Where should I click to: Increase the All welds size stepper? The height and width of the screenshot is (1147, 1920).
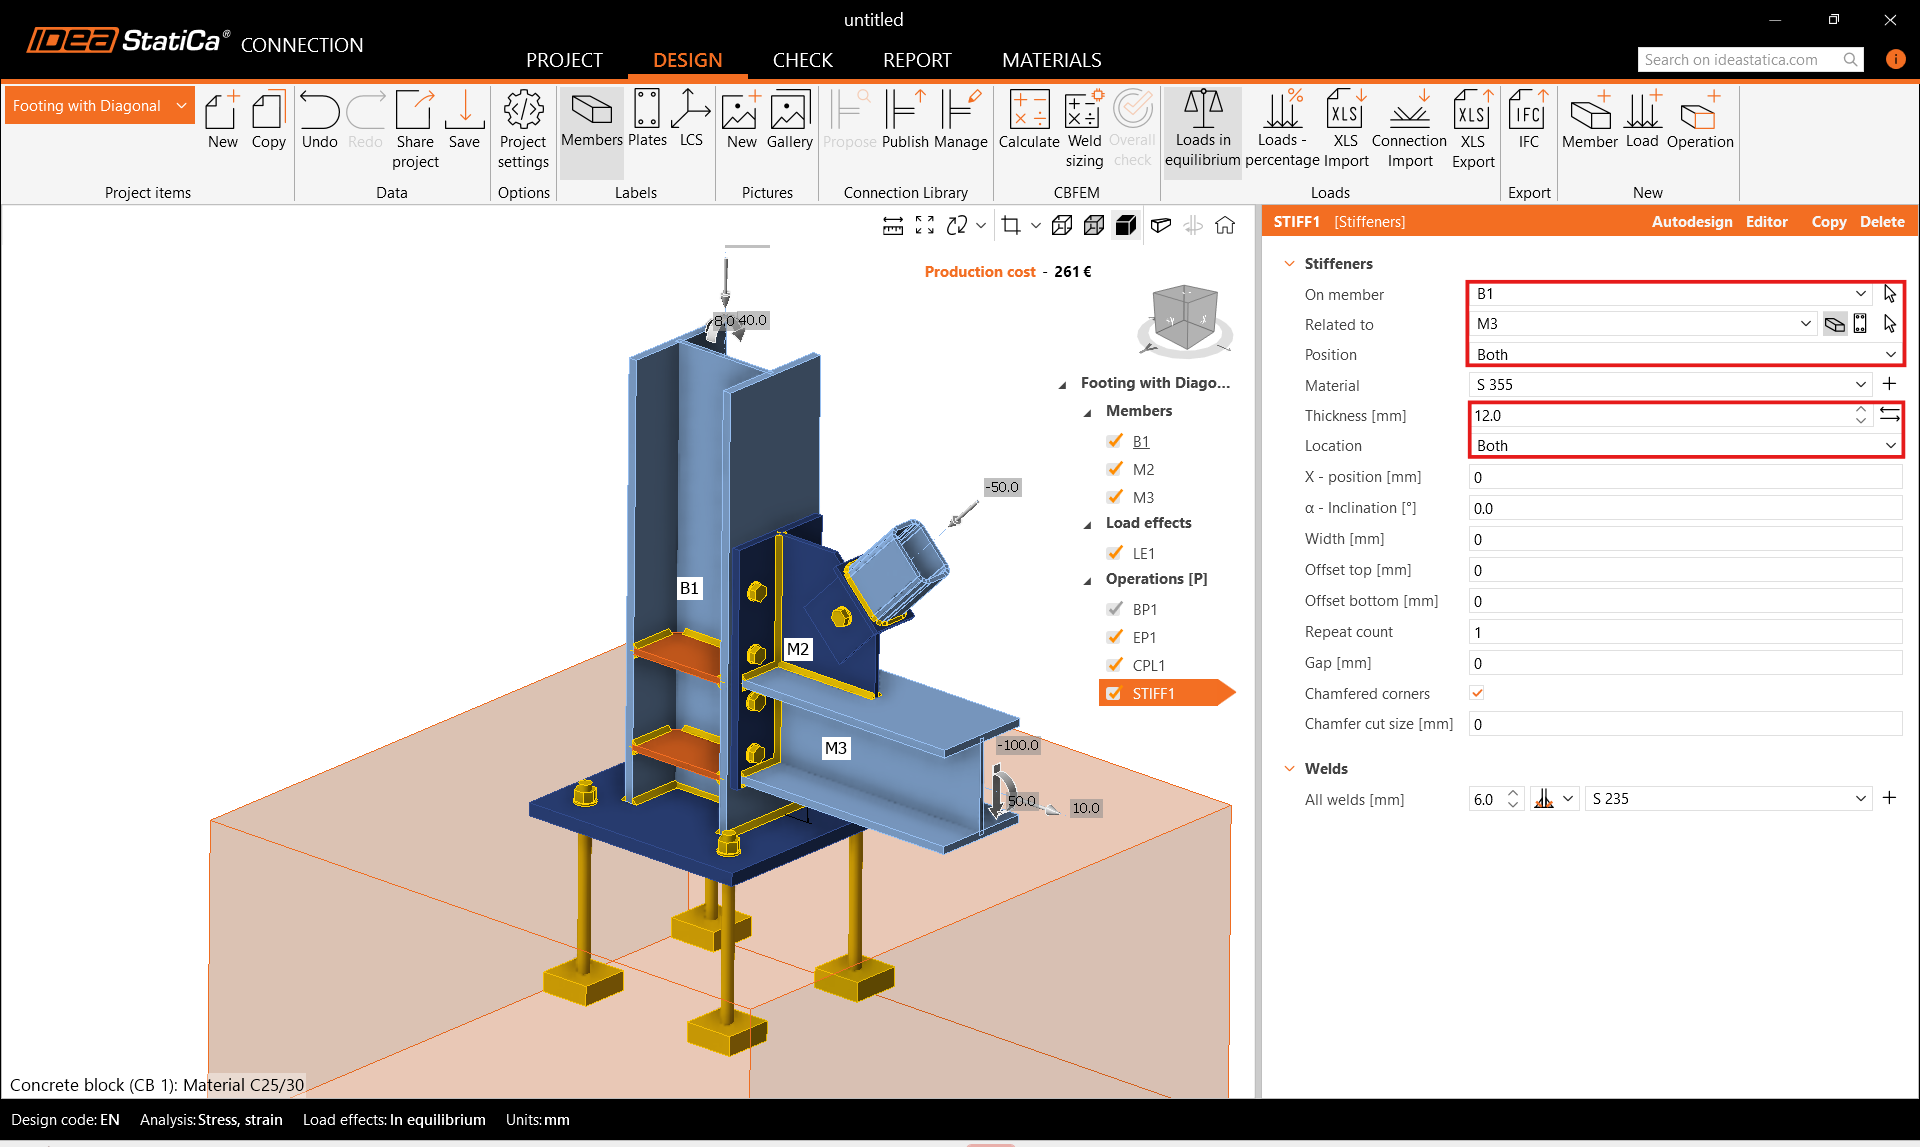pyautogui.click(x=1512, y=793)
